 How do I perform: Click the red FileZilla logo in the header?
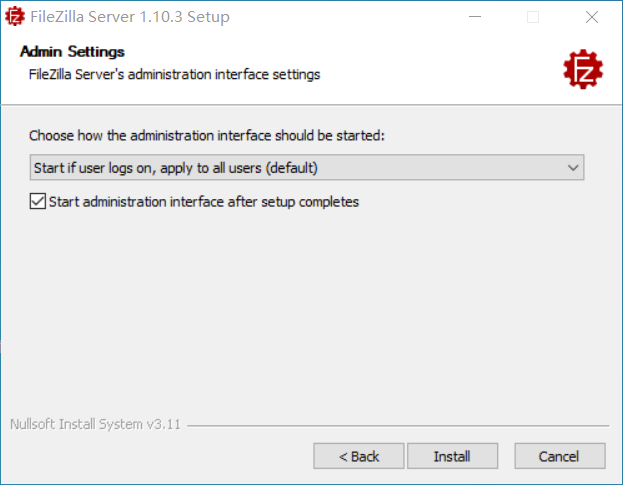coord(583,69)
